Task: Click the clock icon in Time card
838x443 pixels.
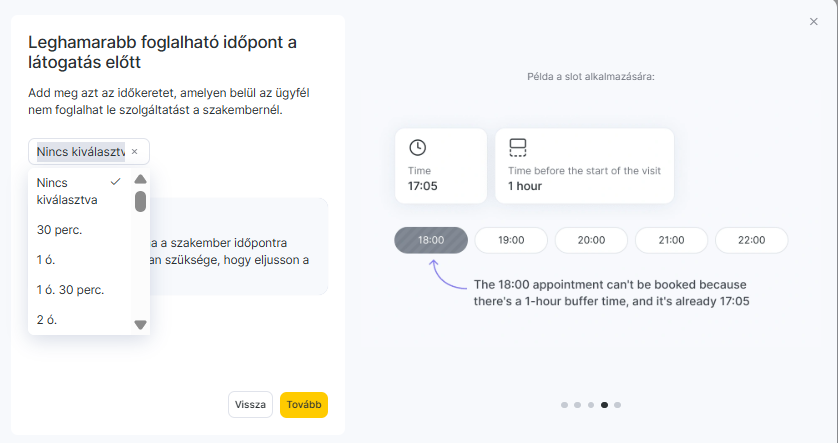Action: pyautogui.click(x=418, y=147)
